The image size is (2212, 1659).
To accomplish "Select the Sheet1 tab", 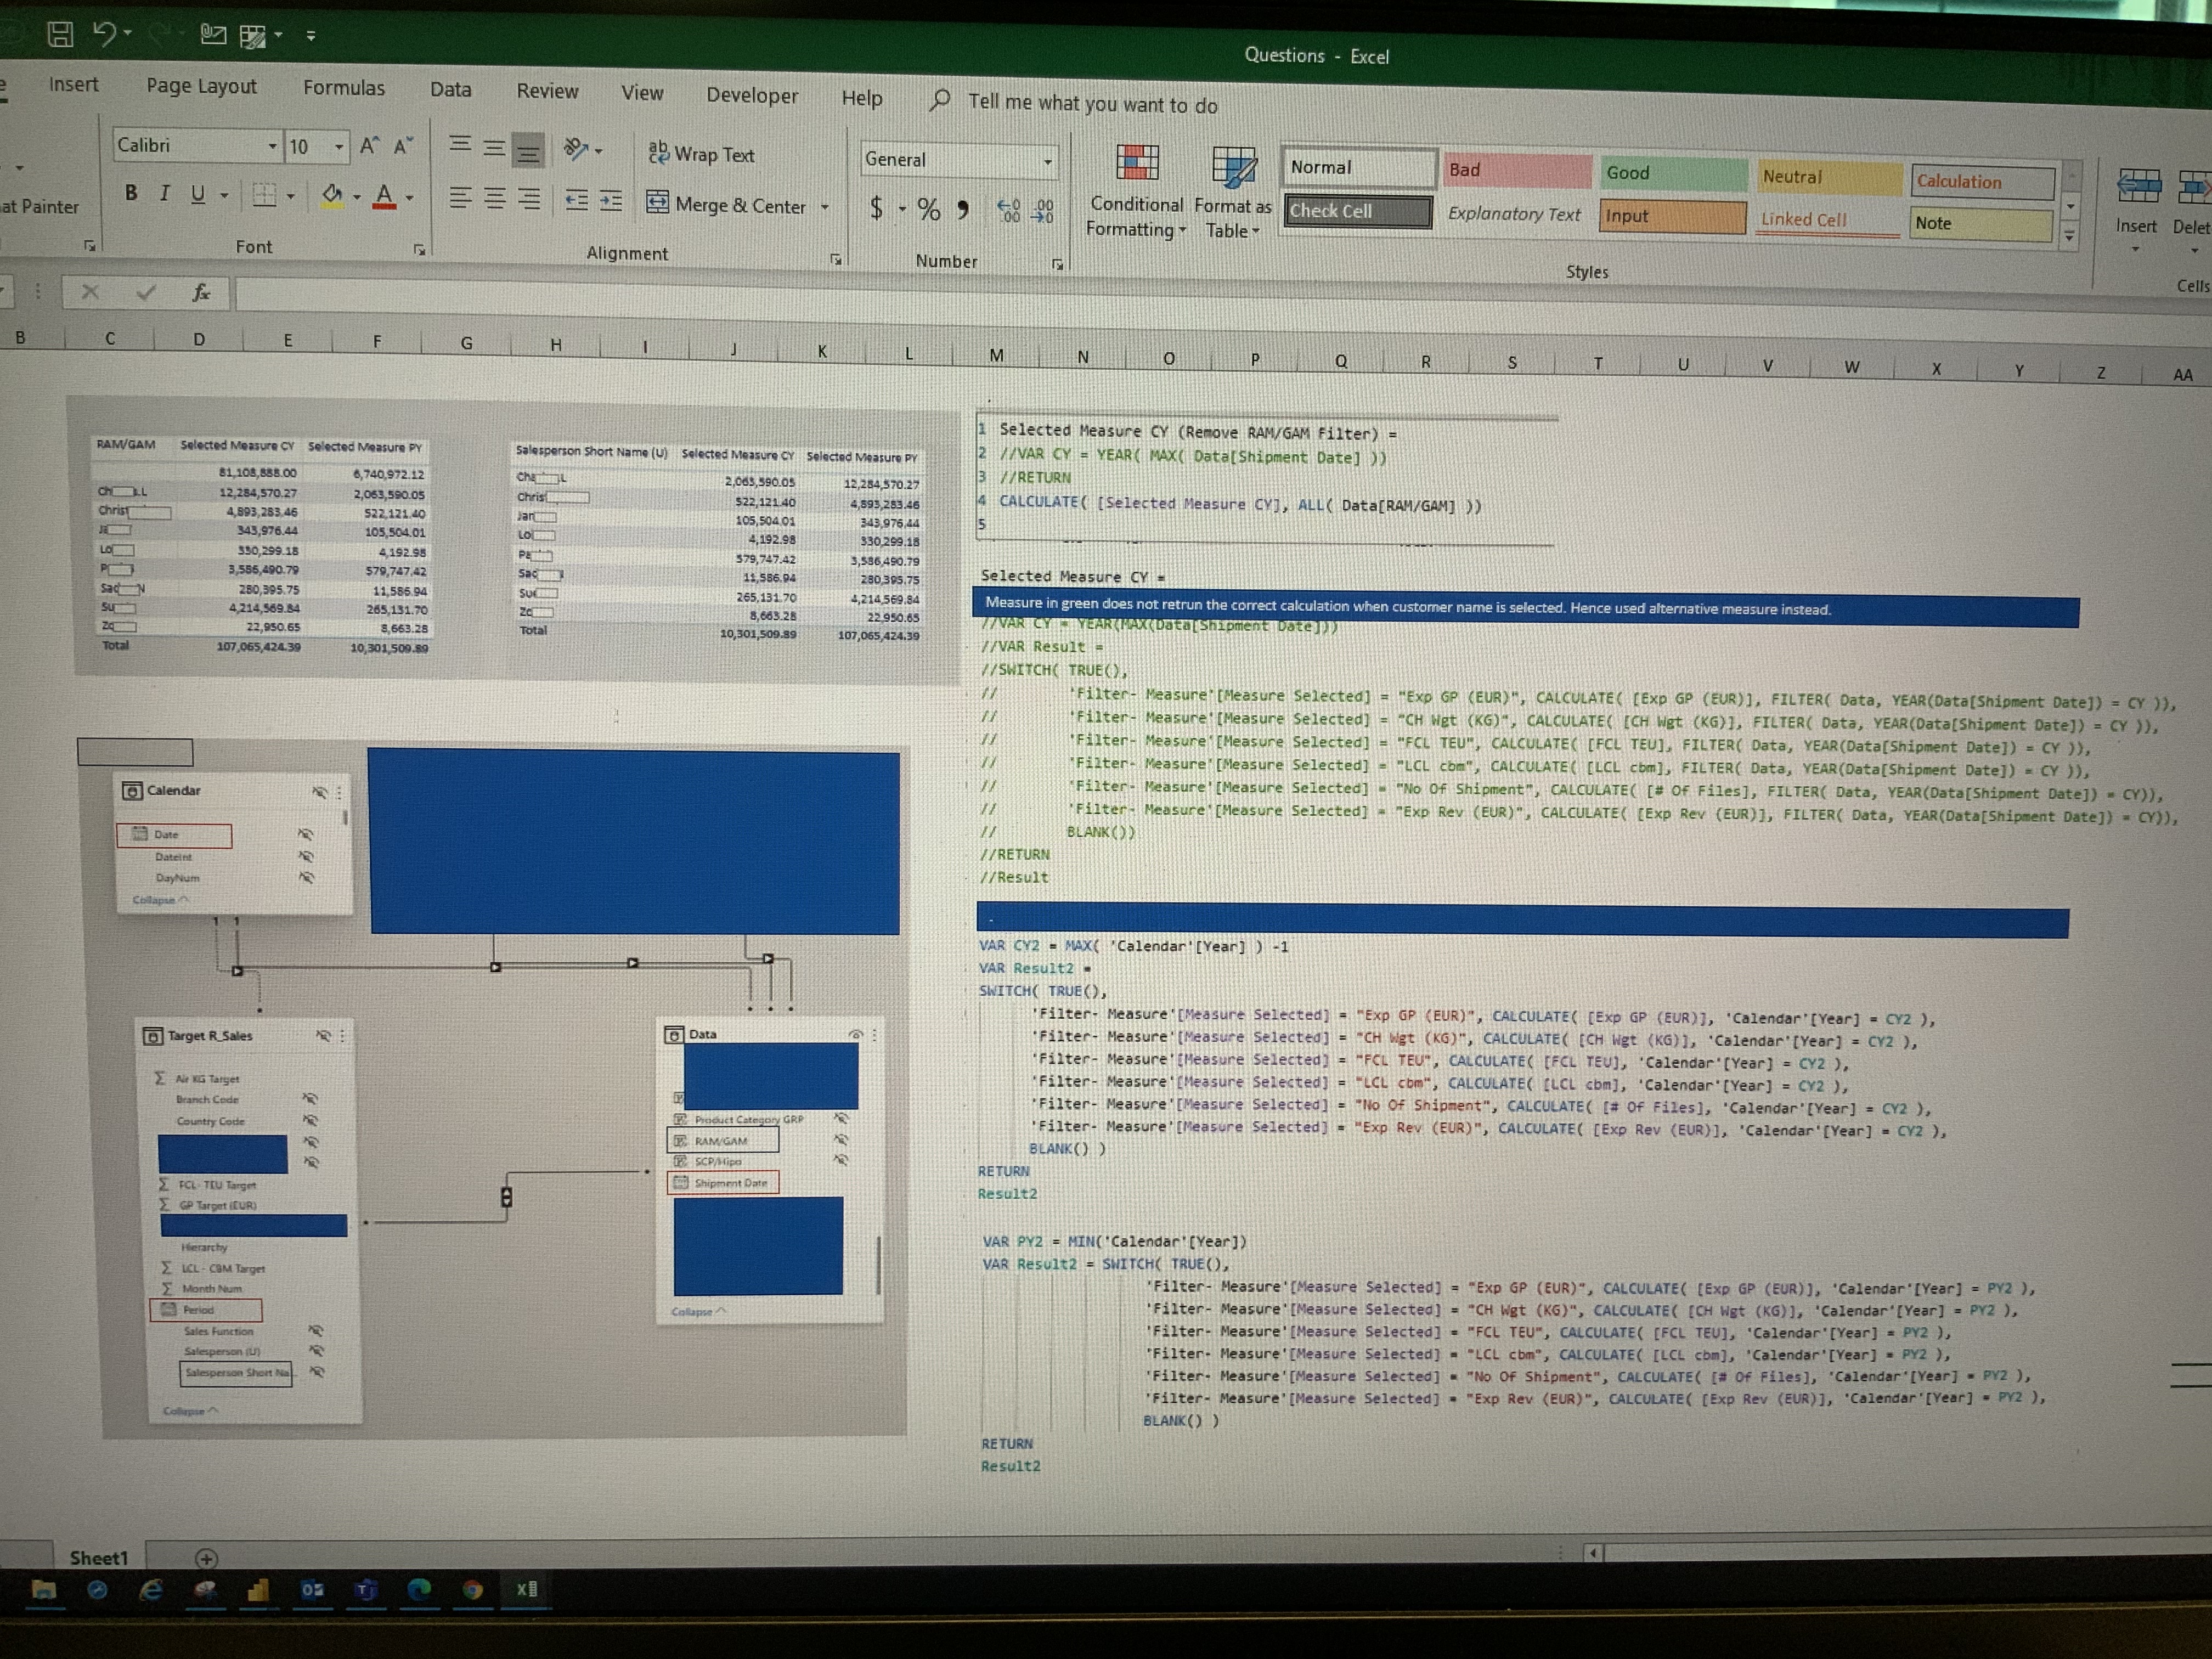I will [x=98, y=1557].
